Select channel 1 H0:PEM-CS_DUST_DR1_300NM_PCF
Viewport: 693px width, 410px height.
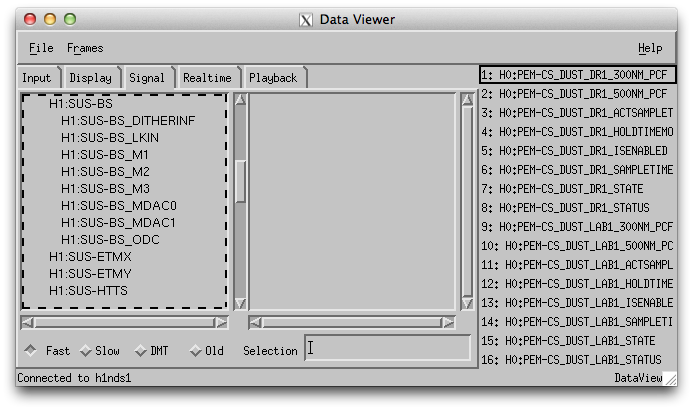(577, 75)
